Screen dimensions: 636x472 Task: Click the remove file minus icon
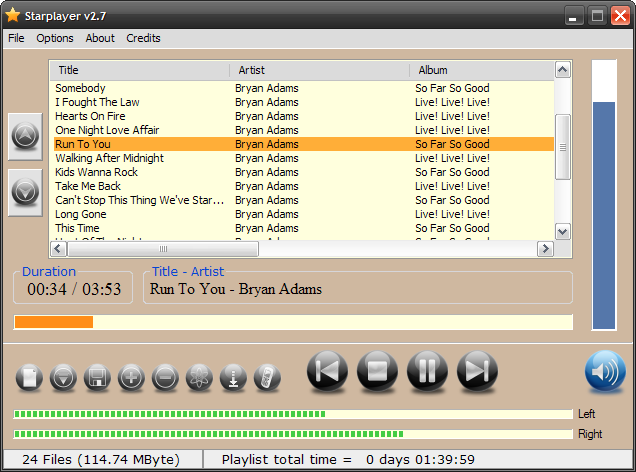pos(166,377)
